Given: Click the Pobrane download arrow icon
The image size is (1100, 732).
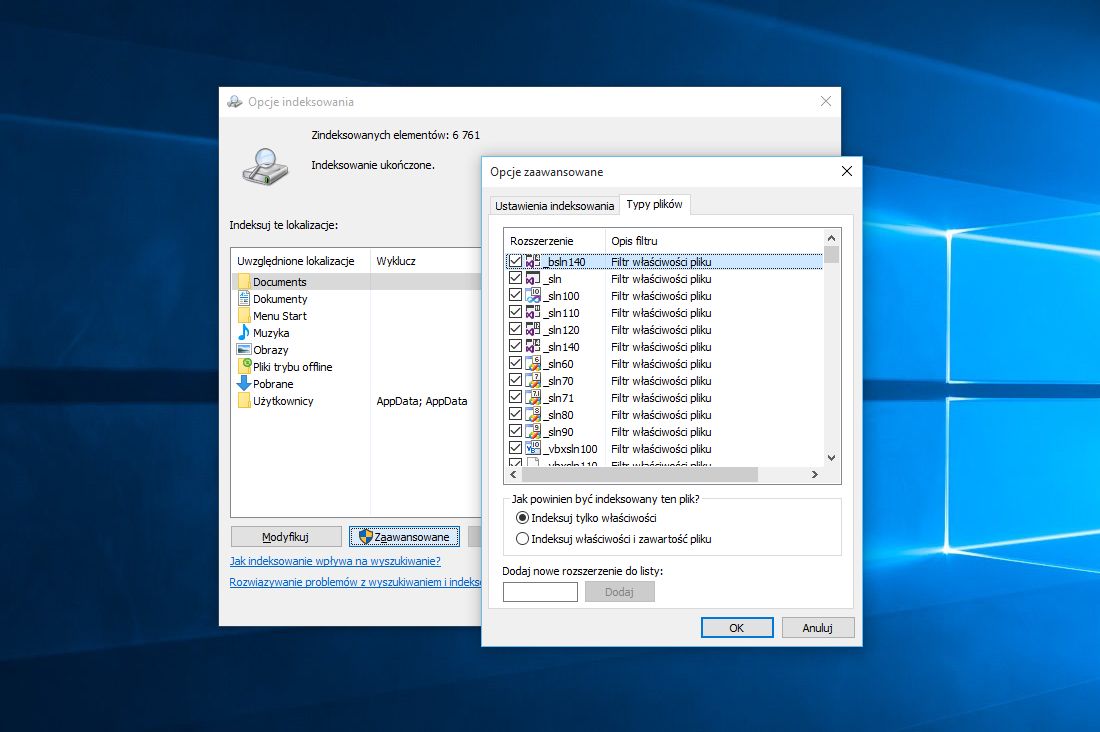Looking at the screenshot, I should coord(244,383).
